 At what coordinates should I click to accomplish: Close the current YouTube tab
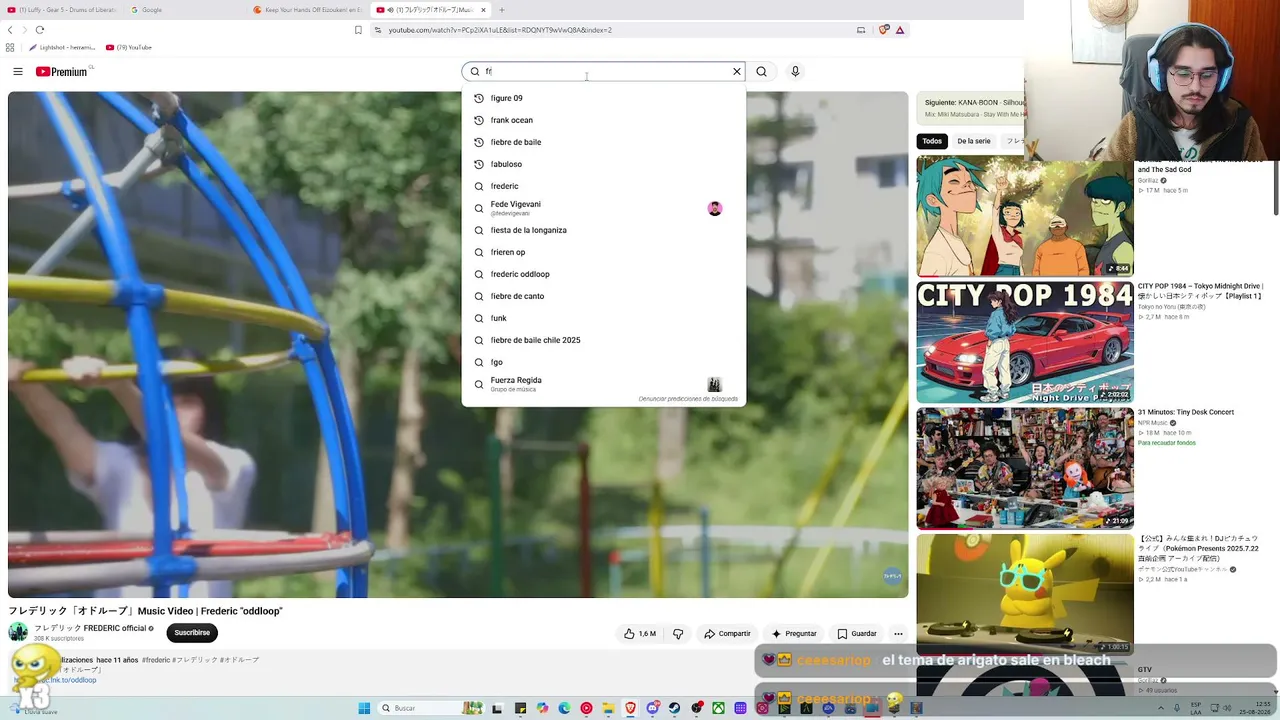click(483, 10)
